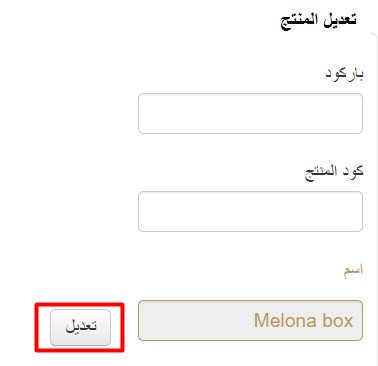The height and width of the screenshot is (366, 378).
Task: Click the field under the باركود label
Action: pos(250,113)
